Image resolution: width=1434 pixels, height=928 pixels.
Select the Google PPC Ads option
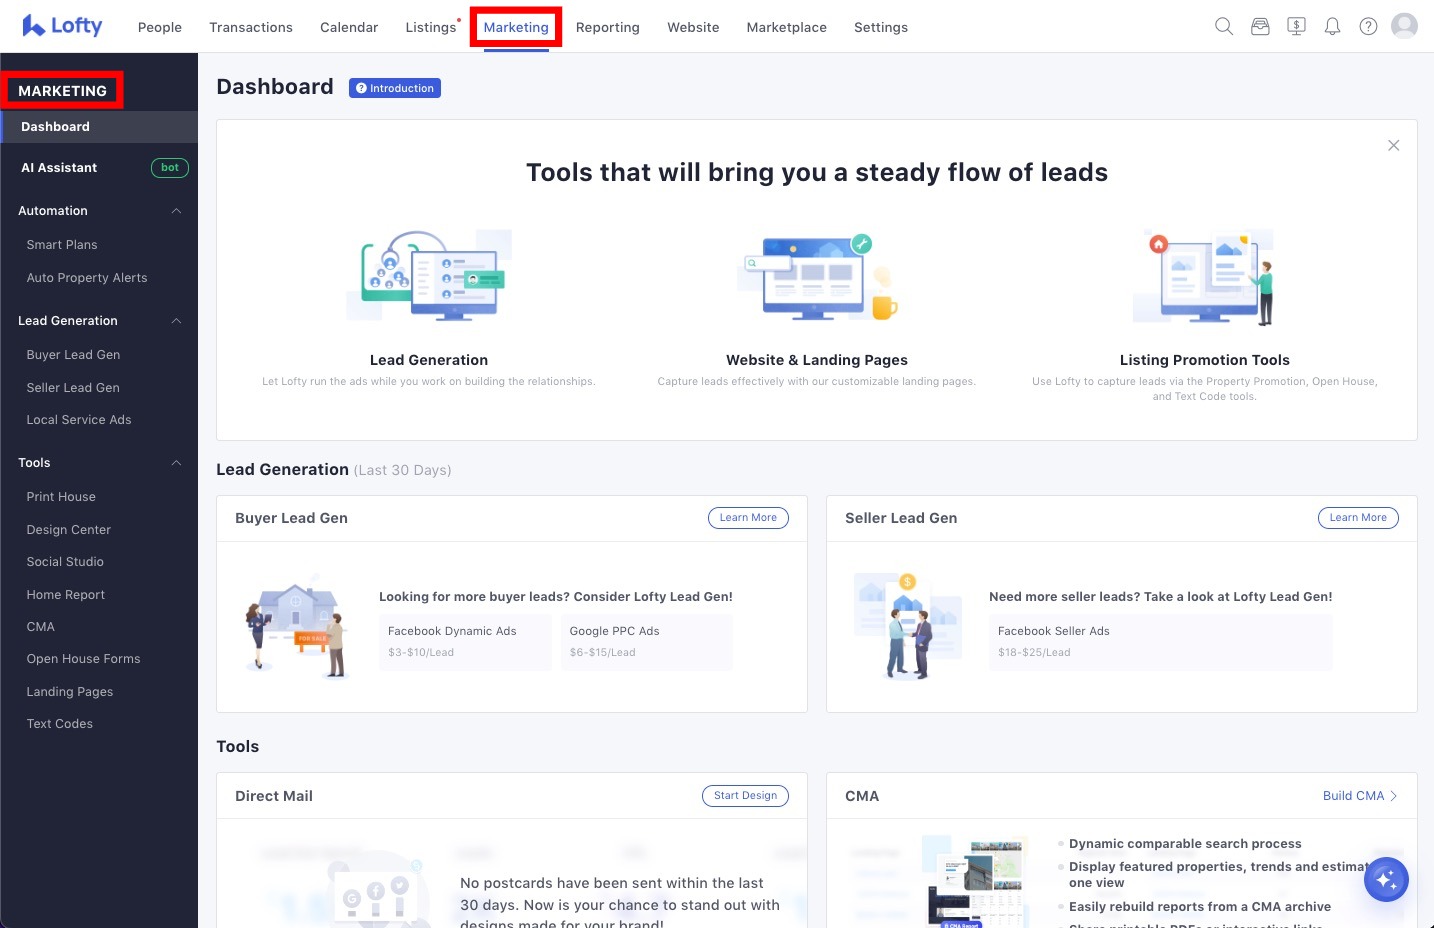(x=647, y=641)
